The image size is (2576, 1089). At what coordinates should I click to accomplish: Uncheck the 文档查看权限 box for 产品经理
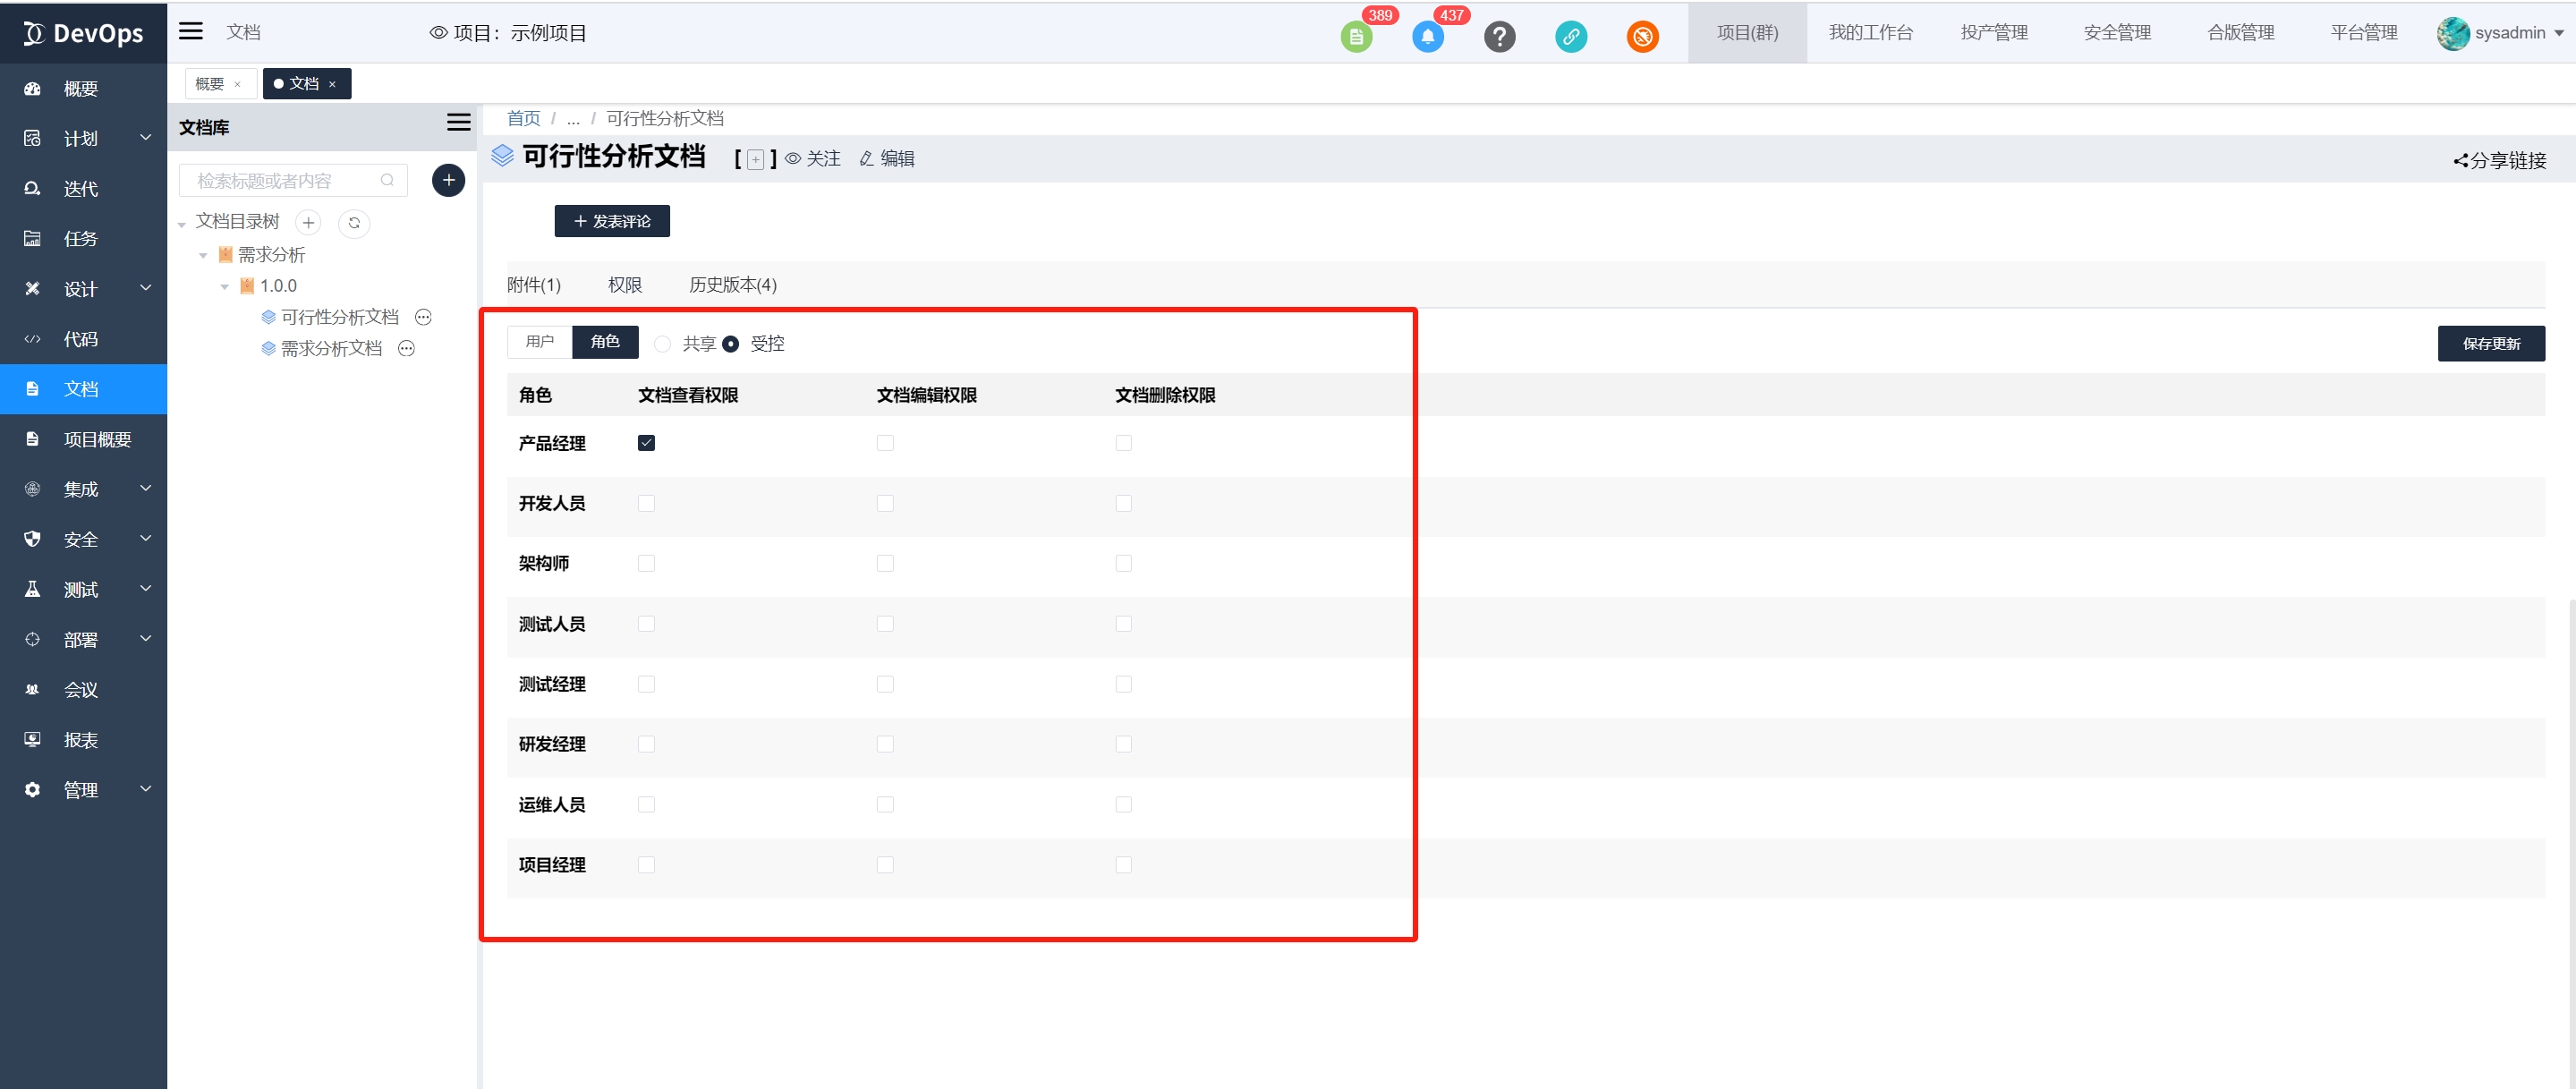click(646, 443)
